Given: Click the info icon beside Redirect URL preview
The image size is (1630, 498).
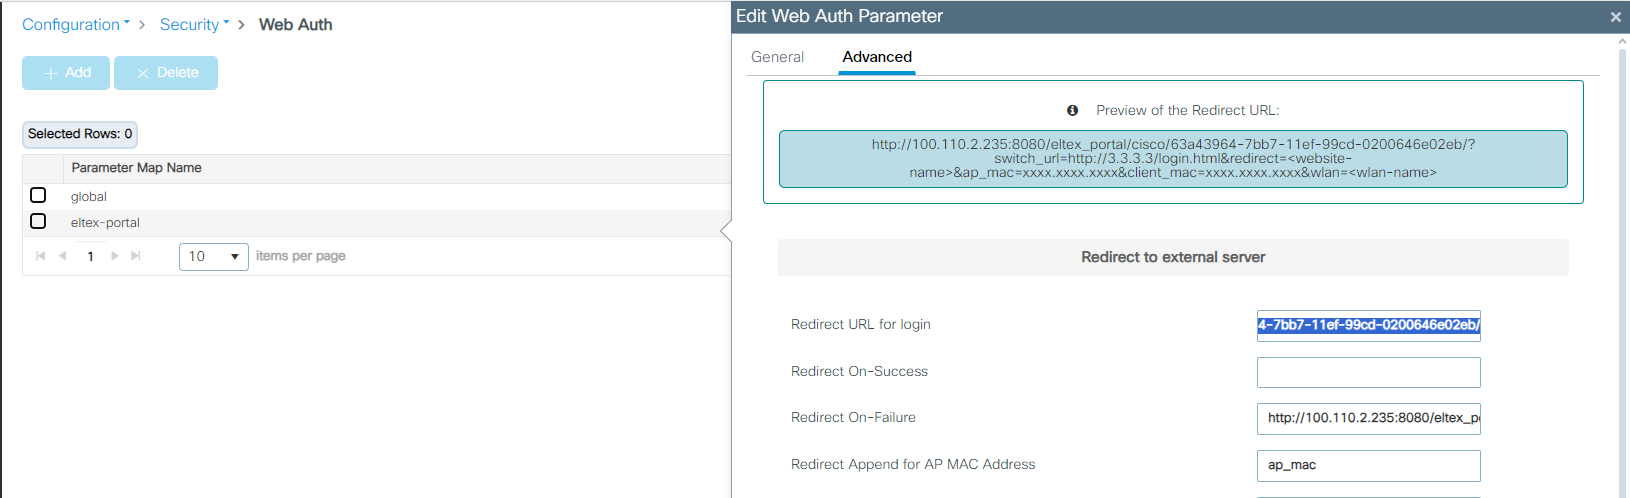Looking at the screenshot, I should click(x=1072, y=110).
